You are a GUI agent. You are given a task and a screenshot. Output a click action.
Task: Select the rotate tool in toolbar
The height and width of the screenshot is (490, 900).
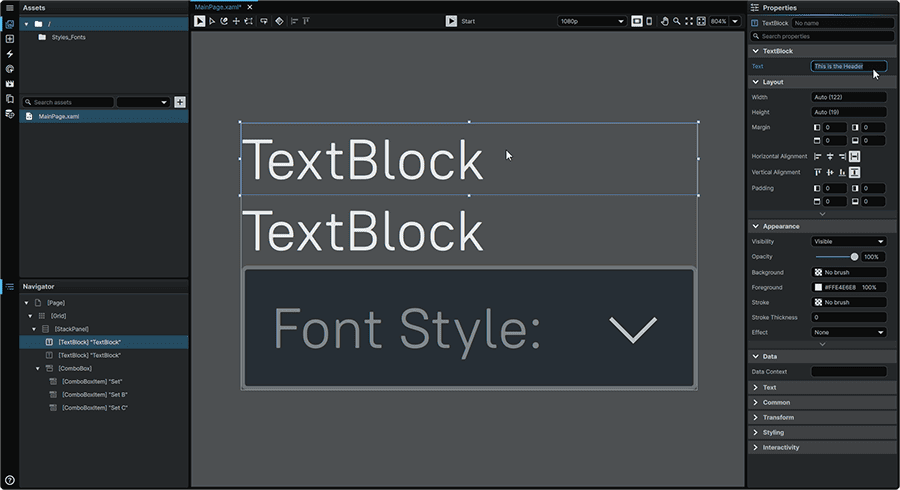tap(224, 21)
